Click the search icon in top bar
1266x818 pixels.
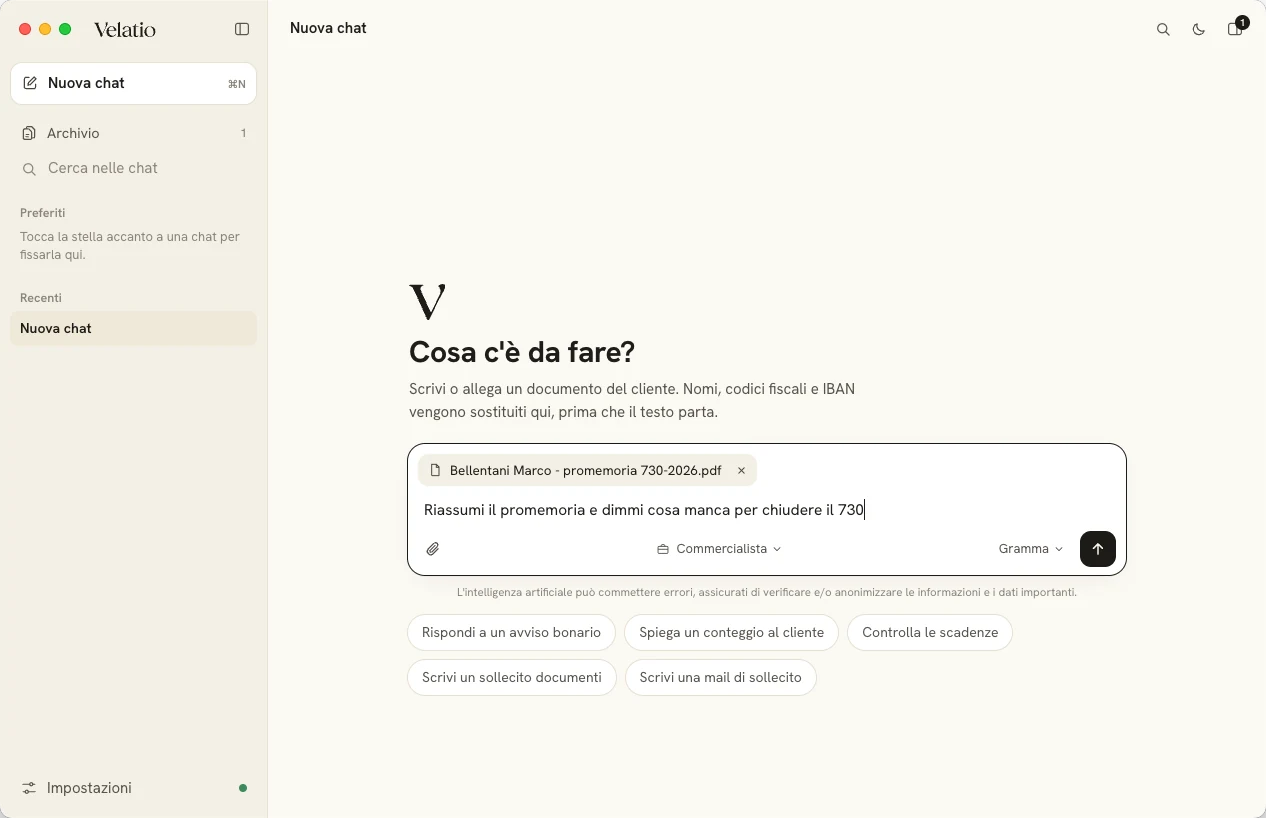point(1163,29)
